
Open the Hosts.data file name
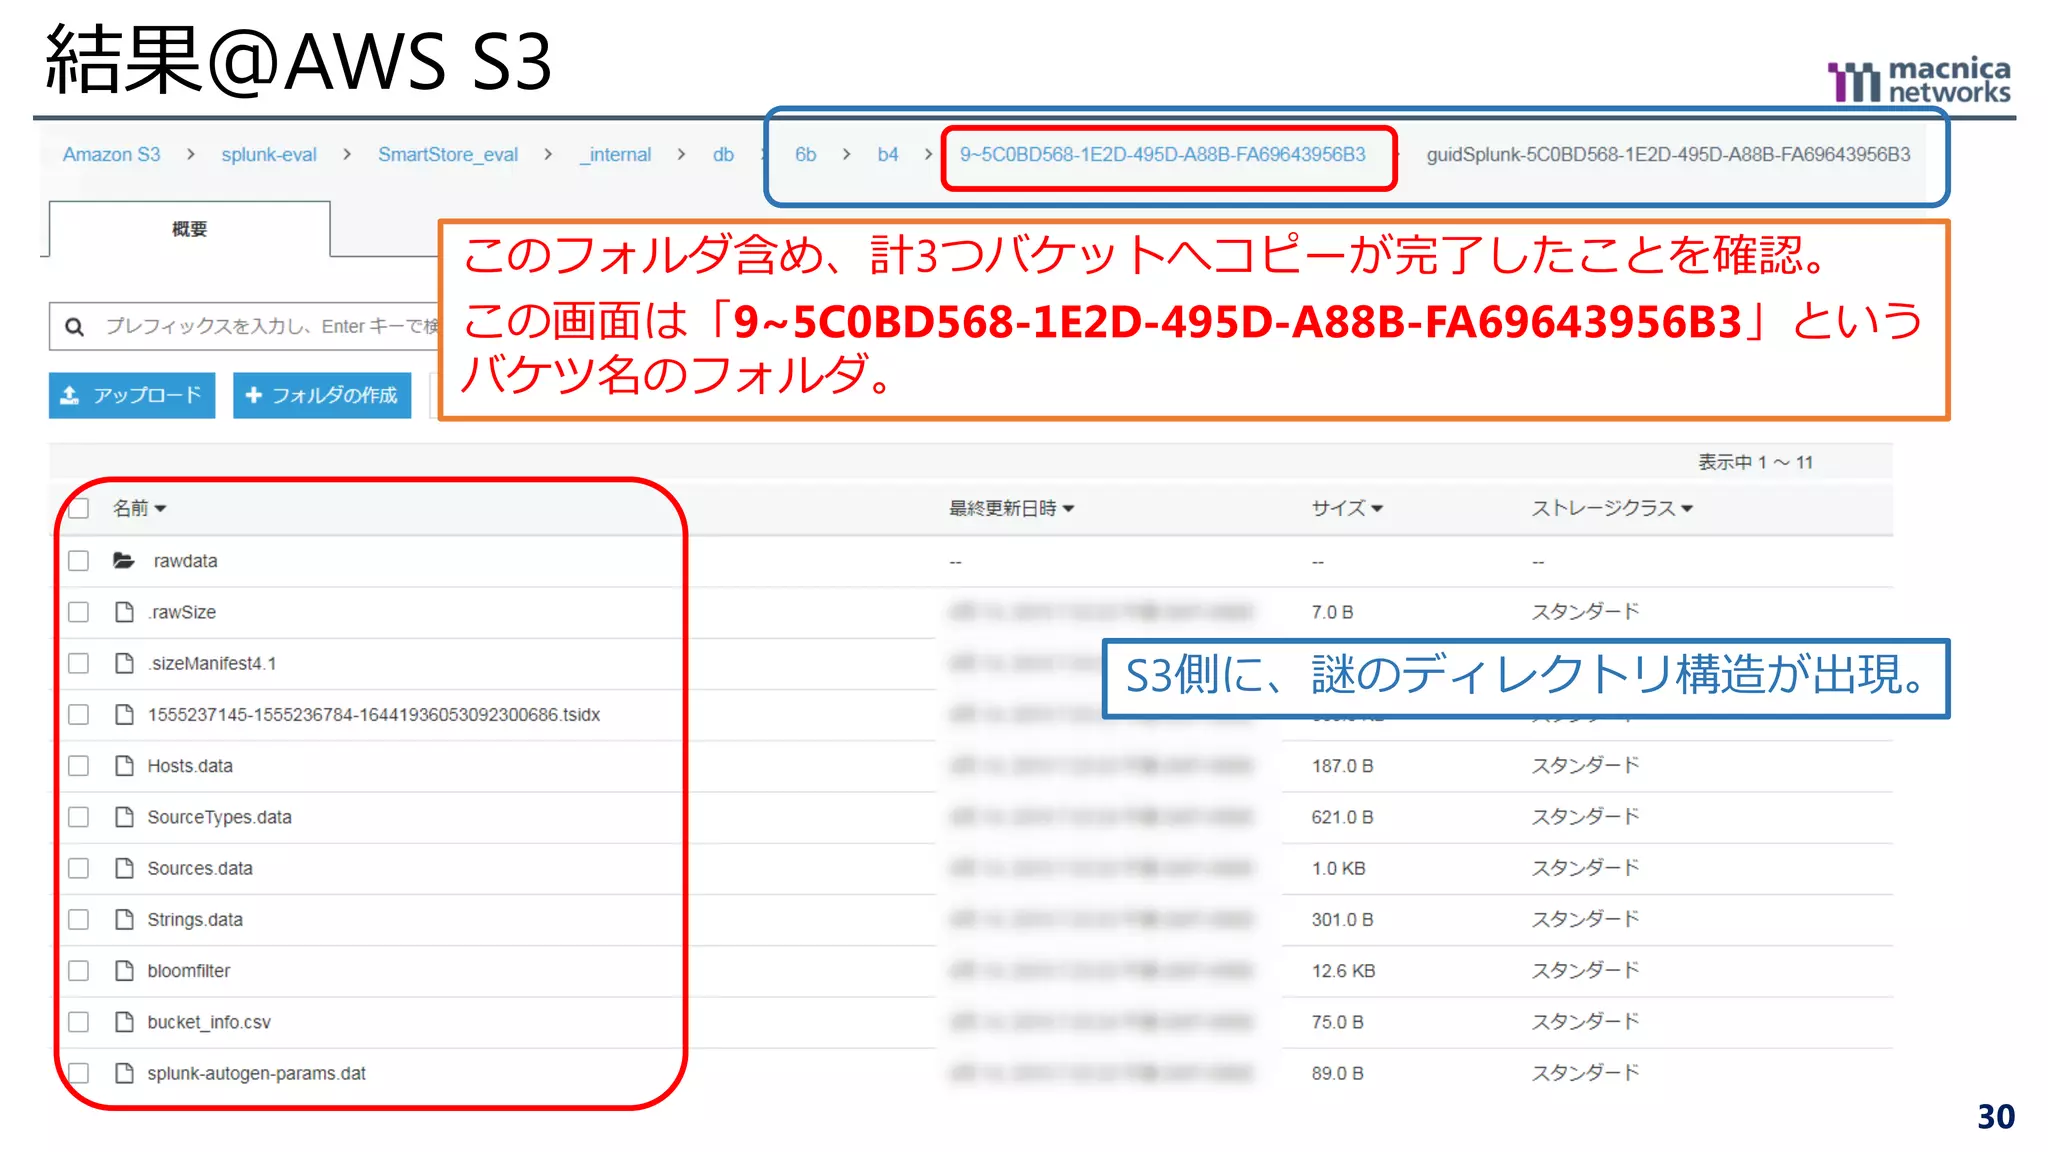pyautogui.click(x=190, y=766)
